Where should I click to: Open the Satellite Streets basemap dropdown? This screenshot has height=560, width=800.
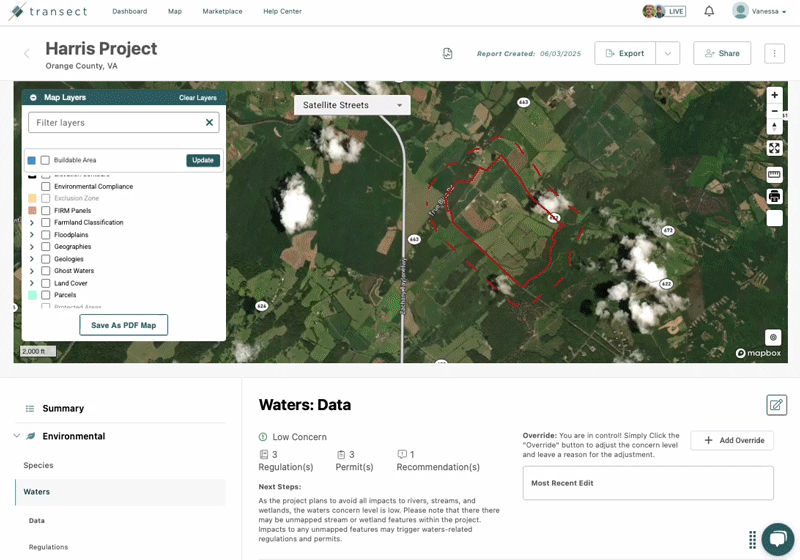pos(352,105)
